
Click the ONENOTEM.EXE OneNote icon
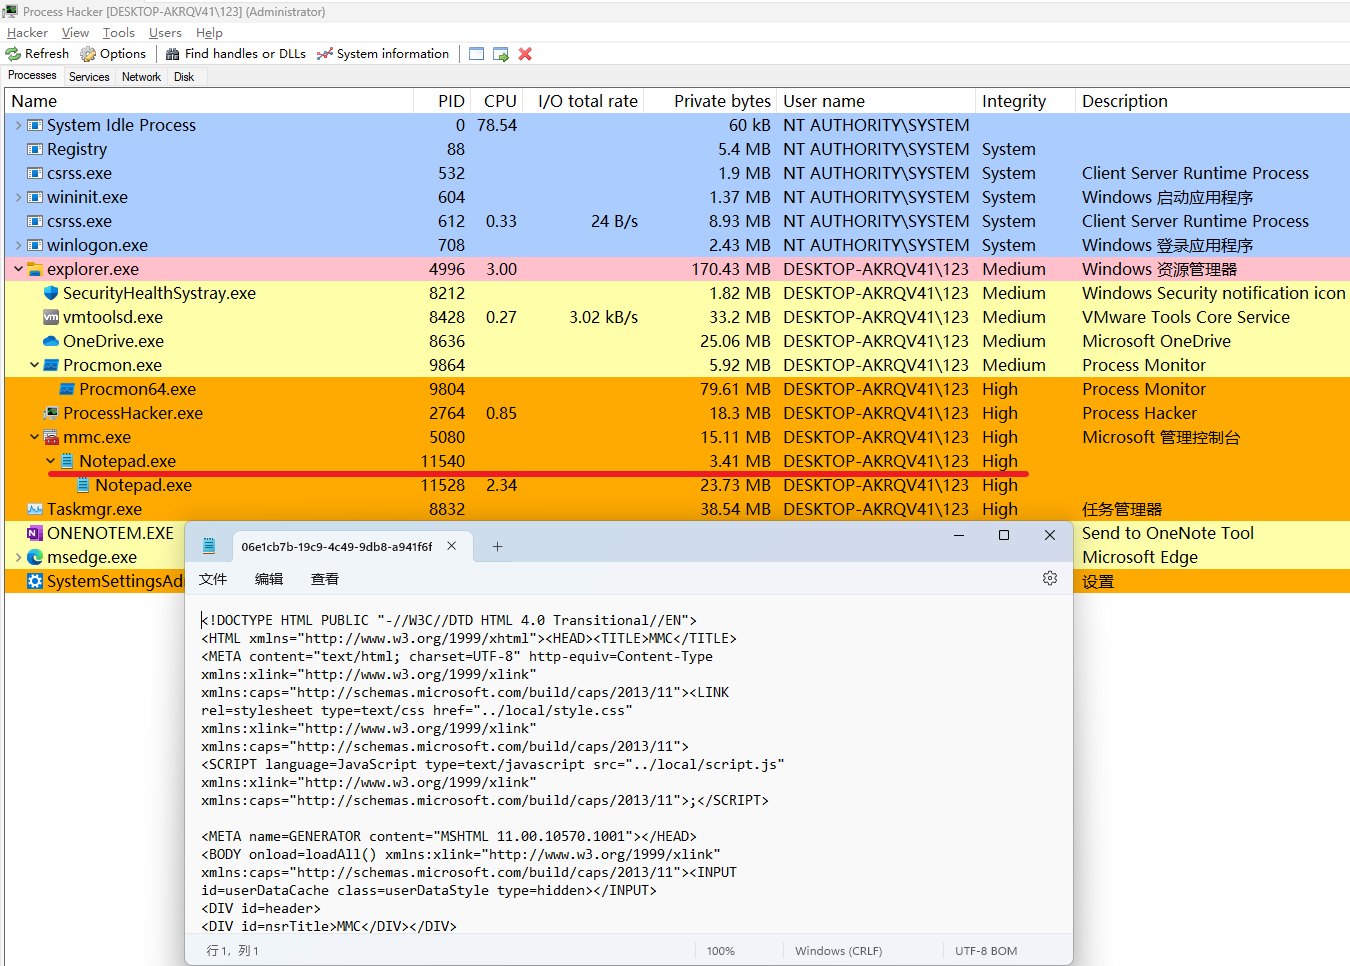pos(35,533)
